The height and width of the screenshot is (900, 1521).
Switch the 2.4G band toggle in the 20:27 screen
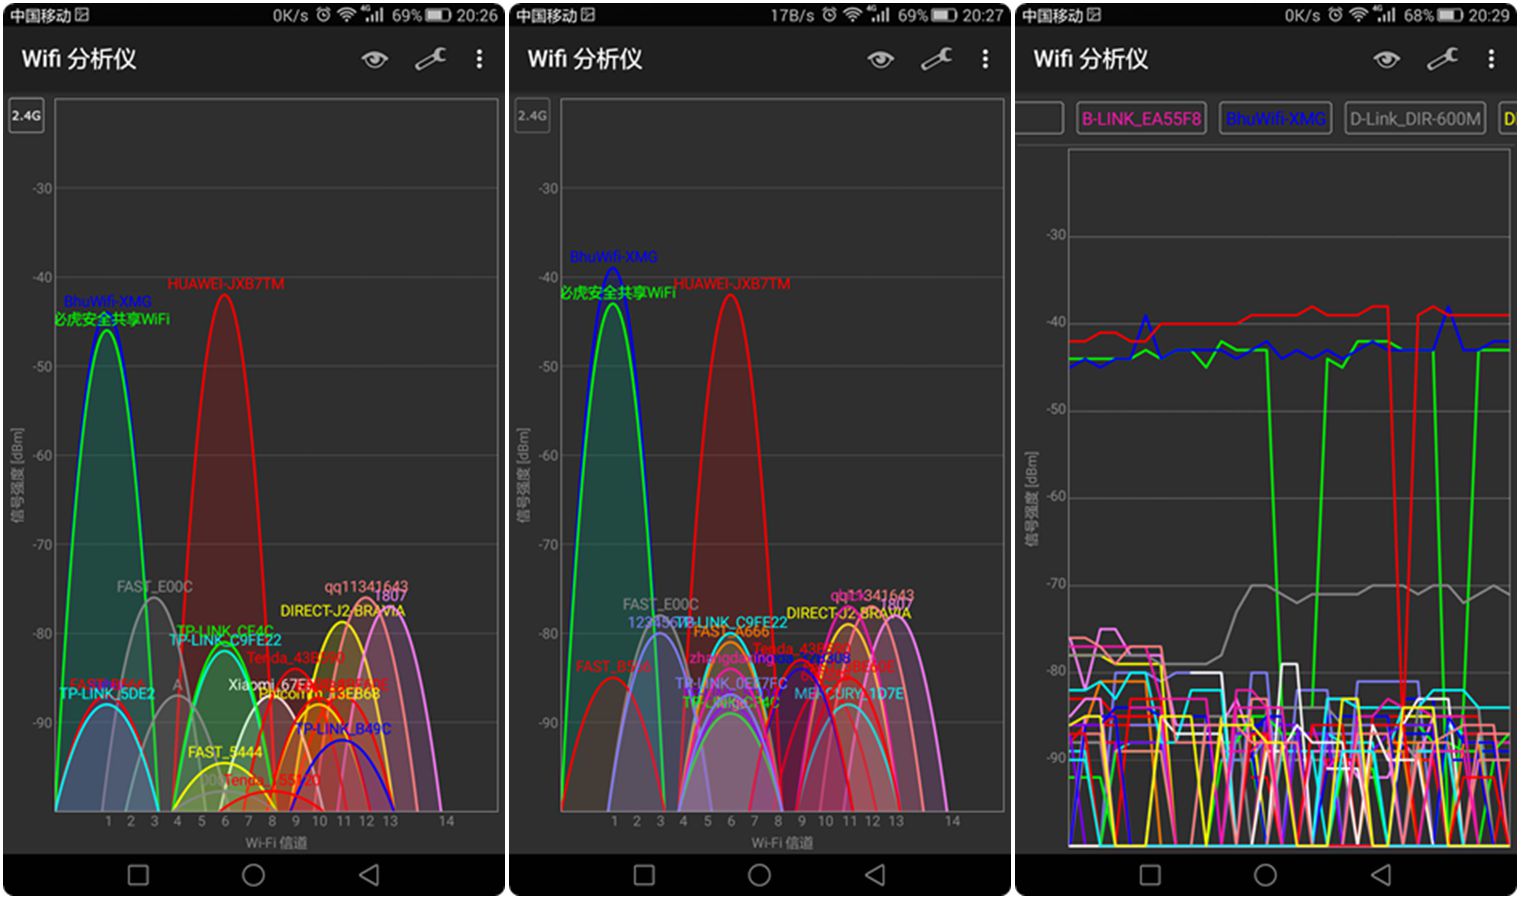coord(532,116)
